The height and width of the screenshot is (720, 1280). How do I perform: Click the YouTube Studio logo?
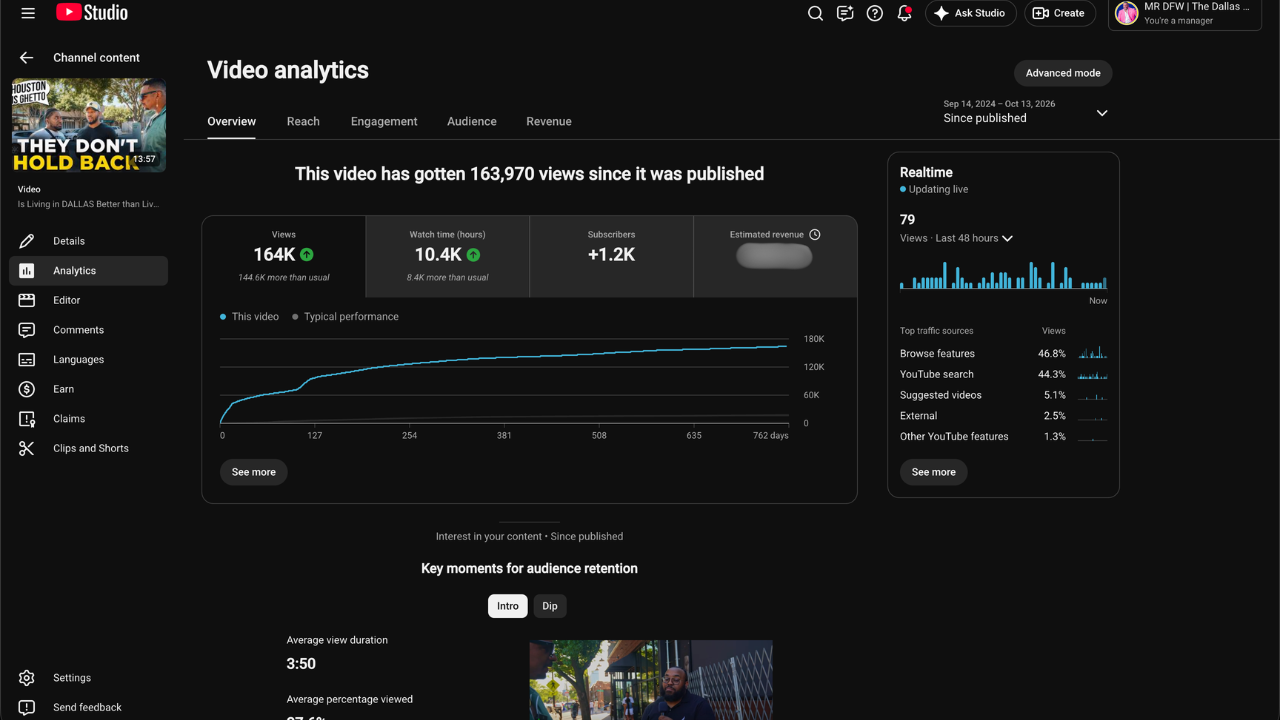click(92, 13)
